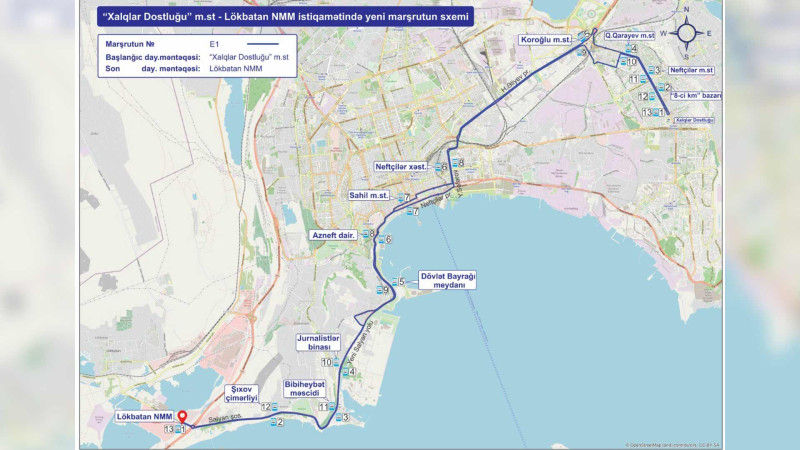Click the Salyan şos. street label

224,417
